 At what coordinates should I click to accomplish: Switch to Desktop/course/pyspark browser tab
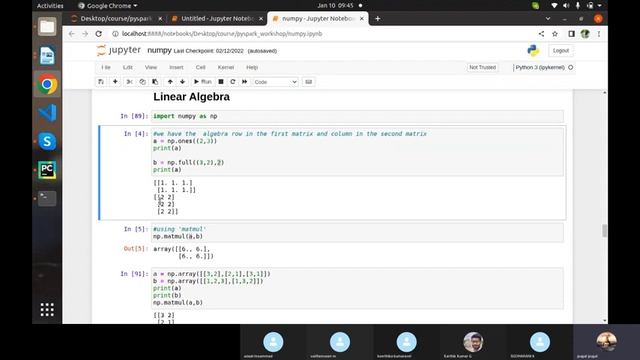pos(116,18)
